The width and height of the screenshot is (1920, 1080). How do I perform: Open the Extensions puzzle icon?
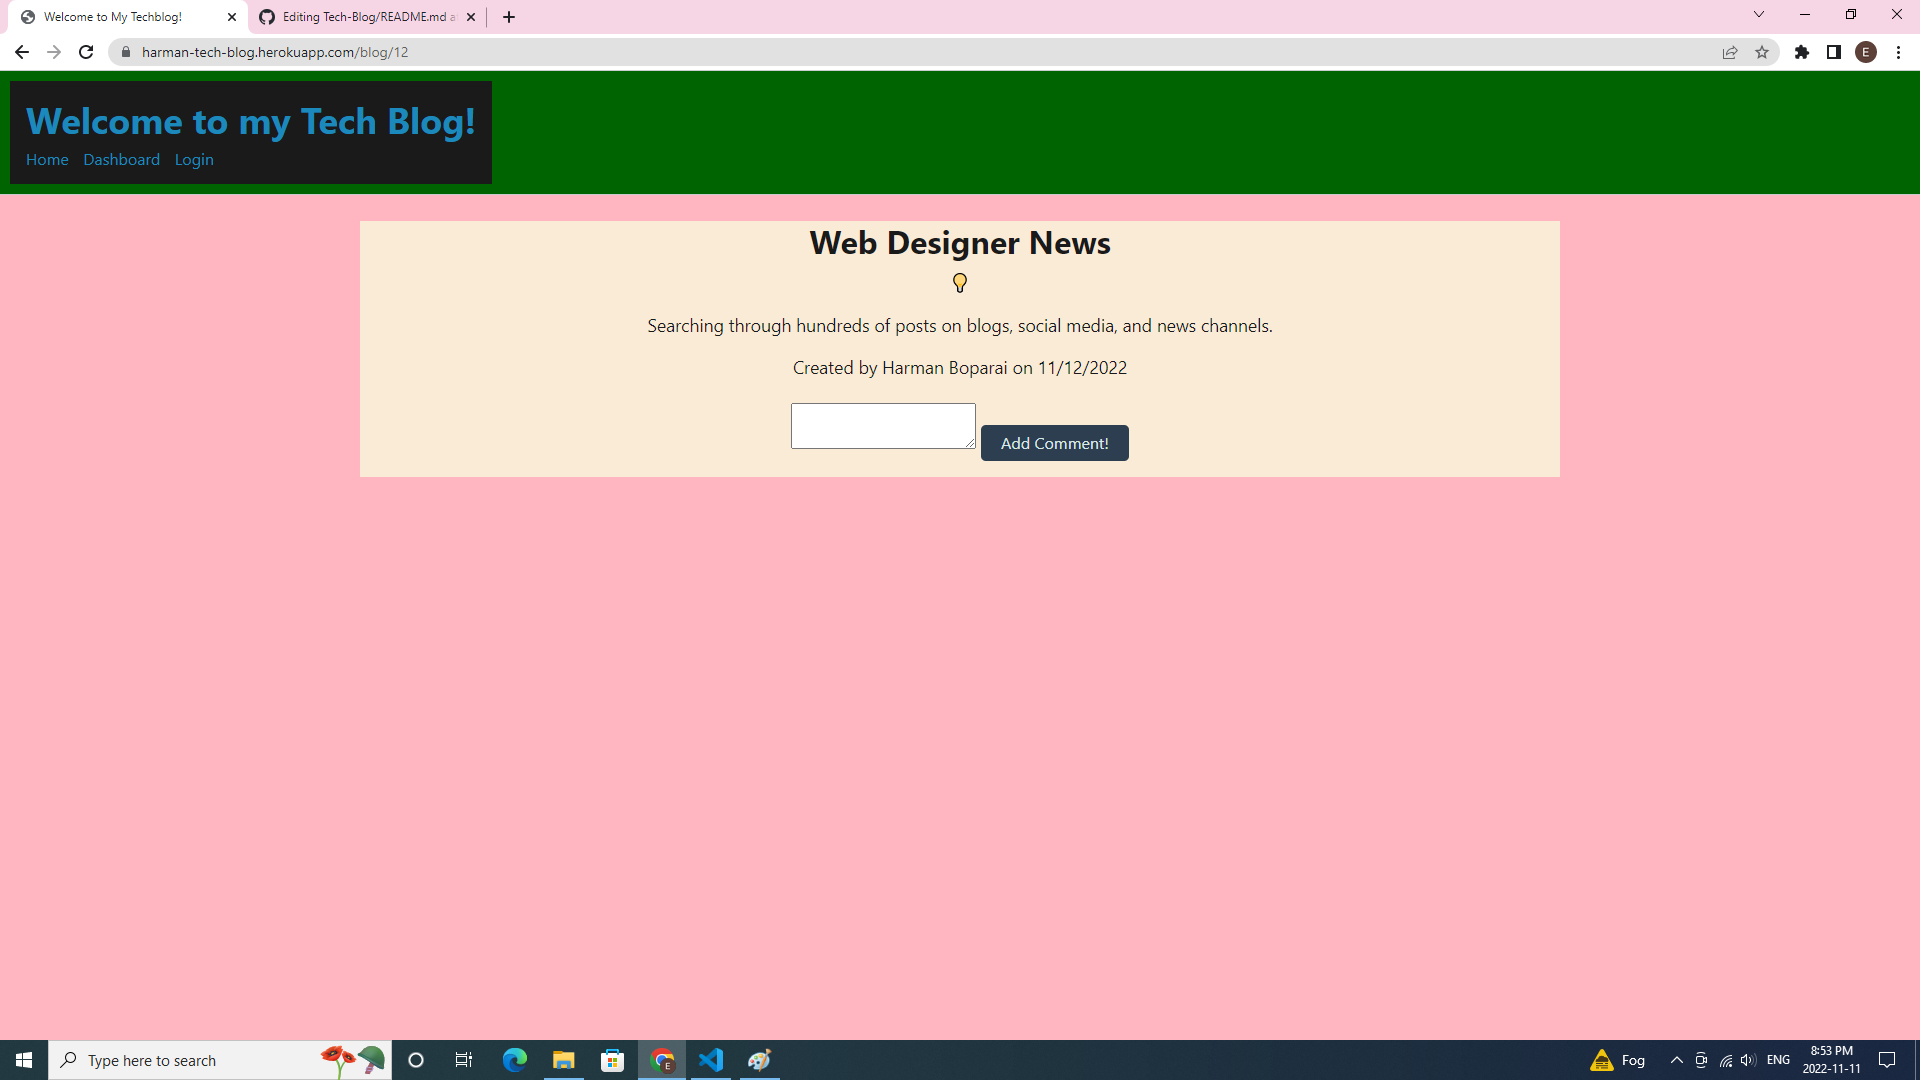click(1803, 52)
